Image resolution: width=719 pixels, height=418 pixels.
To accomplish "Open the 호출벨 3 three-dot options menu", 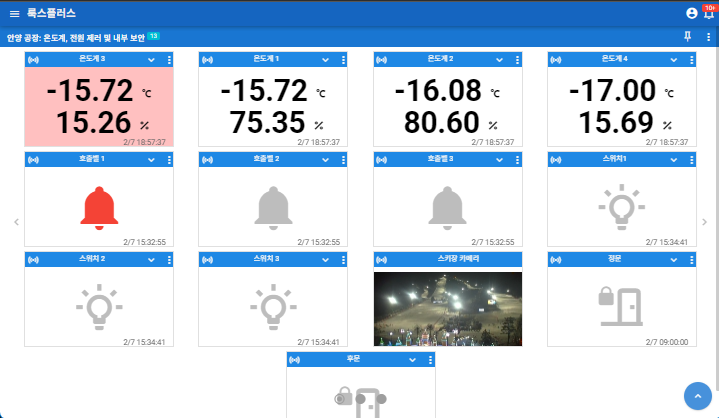I will pos(518,159).
